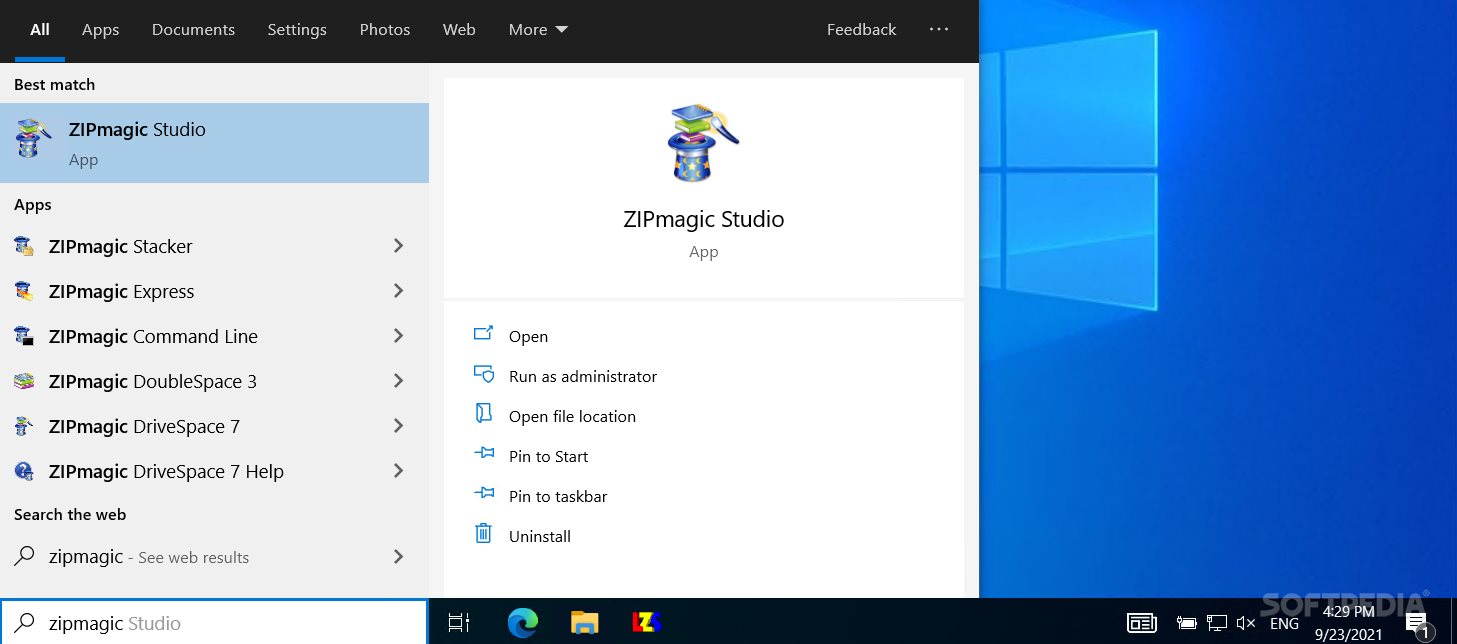Click the battery power tray icon
The height and width of the screenshot is (644, 1457).
click(1187, 623)
